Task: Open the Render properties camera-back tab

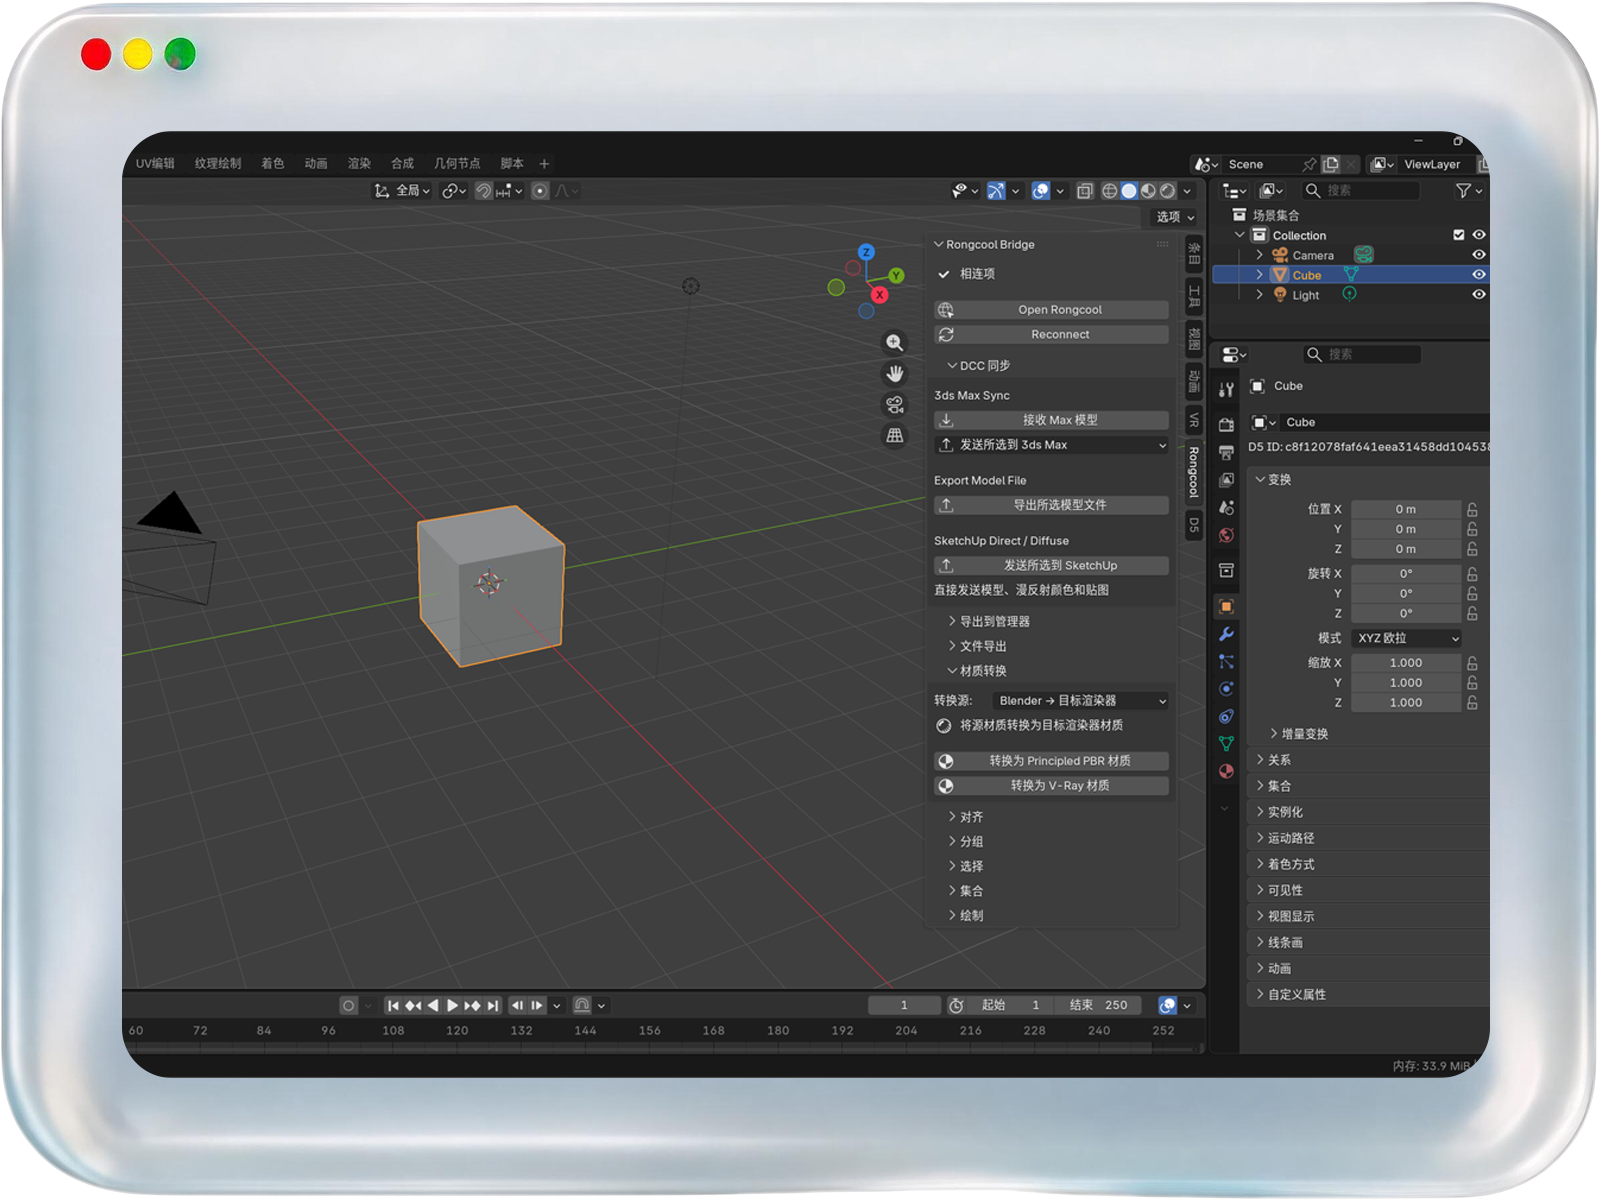Action: point(1226,424)
